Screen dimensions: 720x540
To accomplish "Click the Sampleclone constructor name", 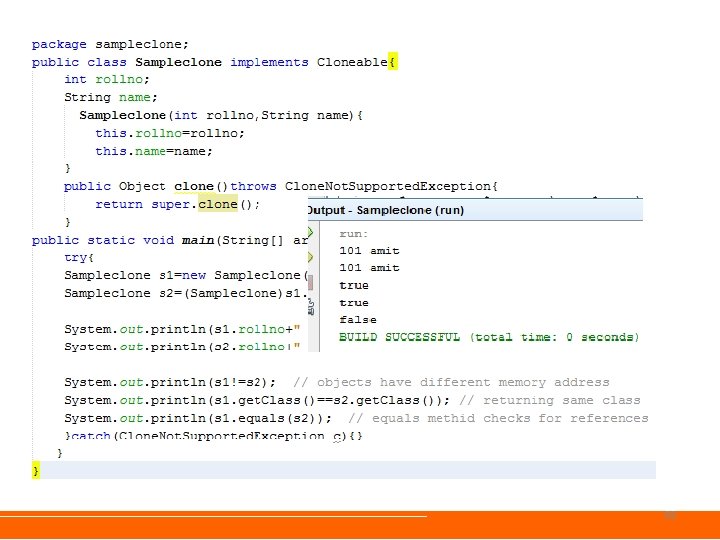I will point(122,115).
